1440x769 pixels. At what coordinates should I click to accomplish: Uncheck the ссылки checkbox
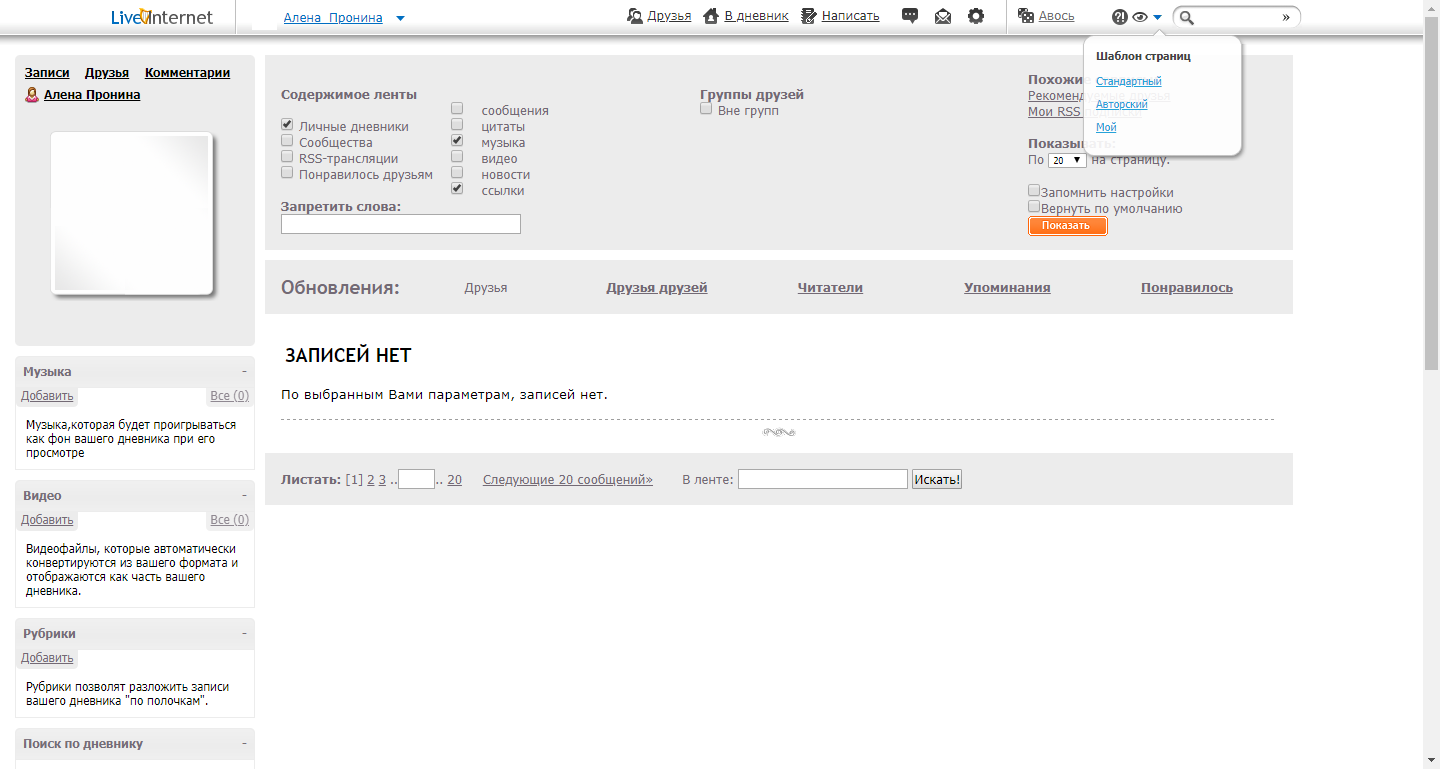(x=457, y=188)
